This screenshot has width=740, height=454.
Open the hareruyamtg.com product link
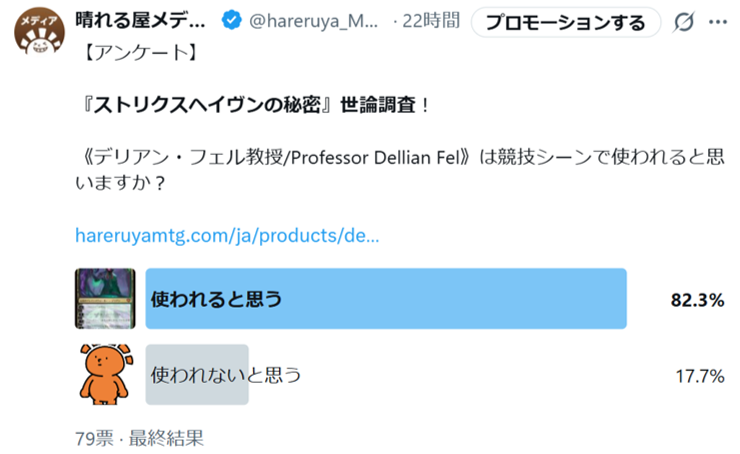(x=227, y=237)
